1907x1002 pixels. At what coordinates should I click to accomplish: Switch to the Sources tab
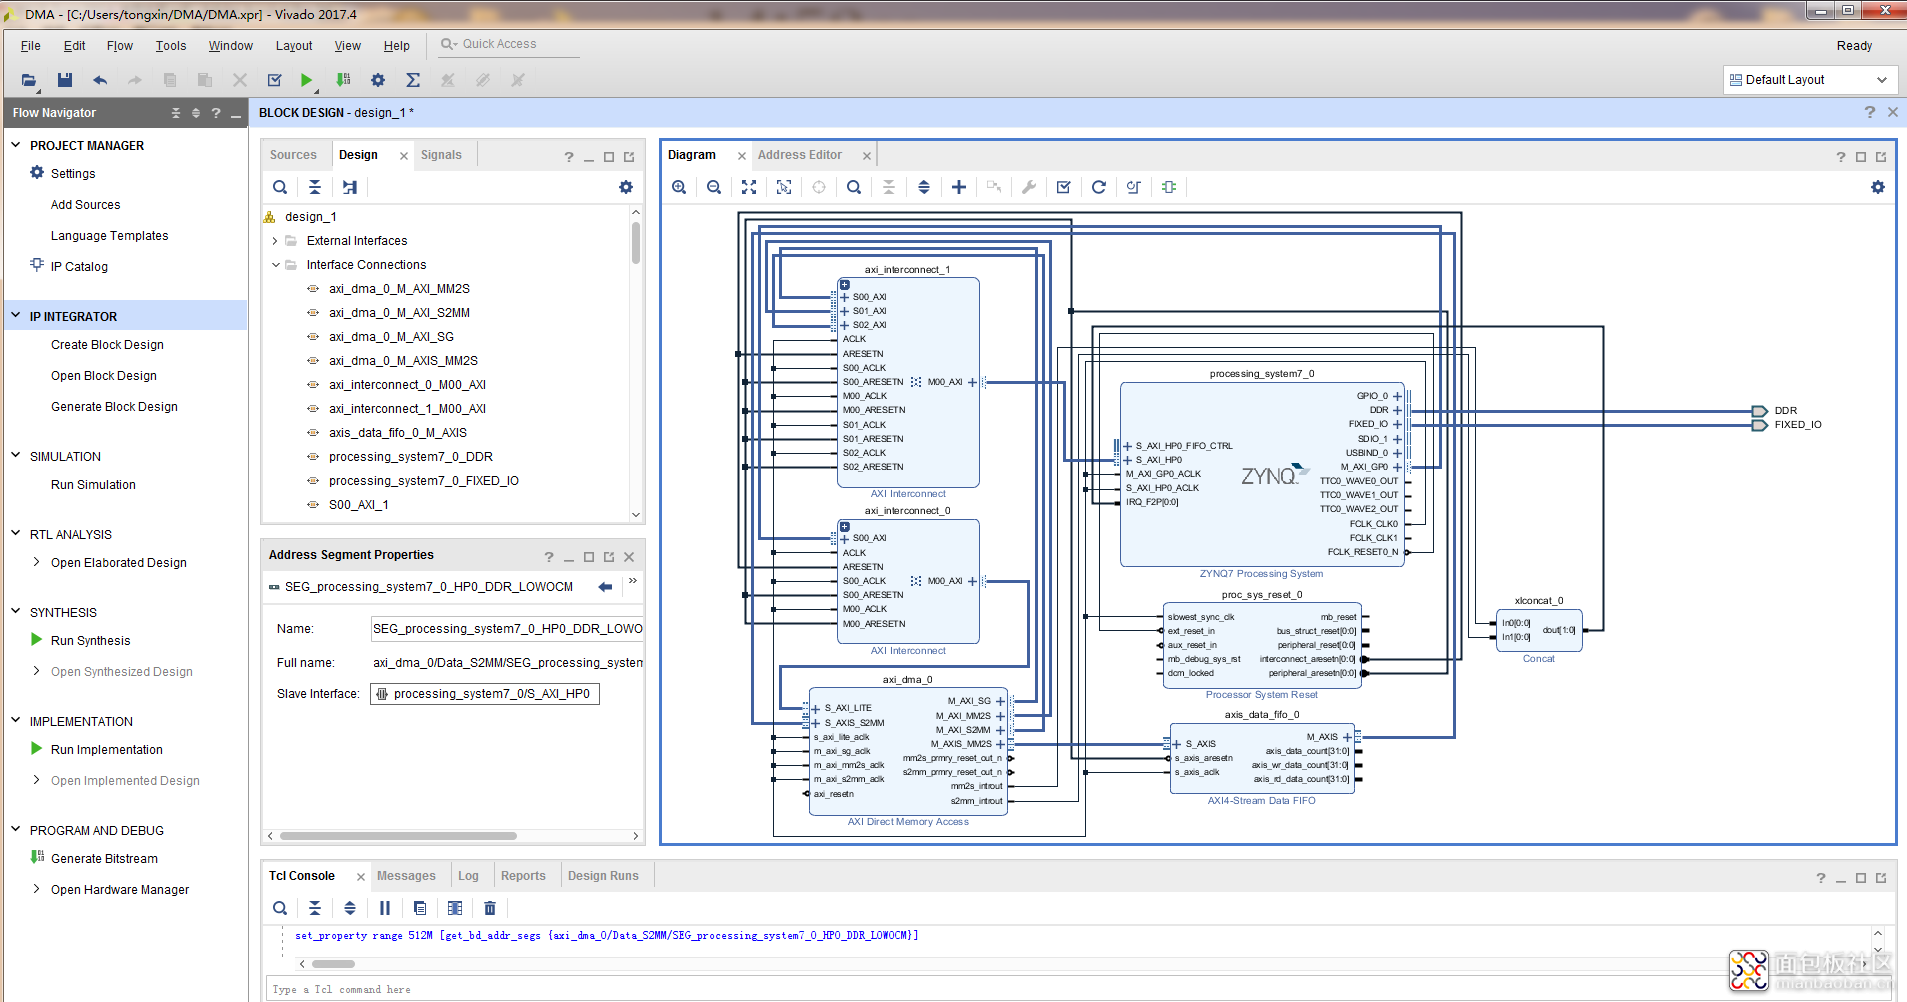pyautogui.click(x=293, y=155)
